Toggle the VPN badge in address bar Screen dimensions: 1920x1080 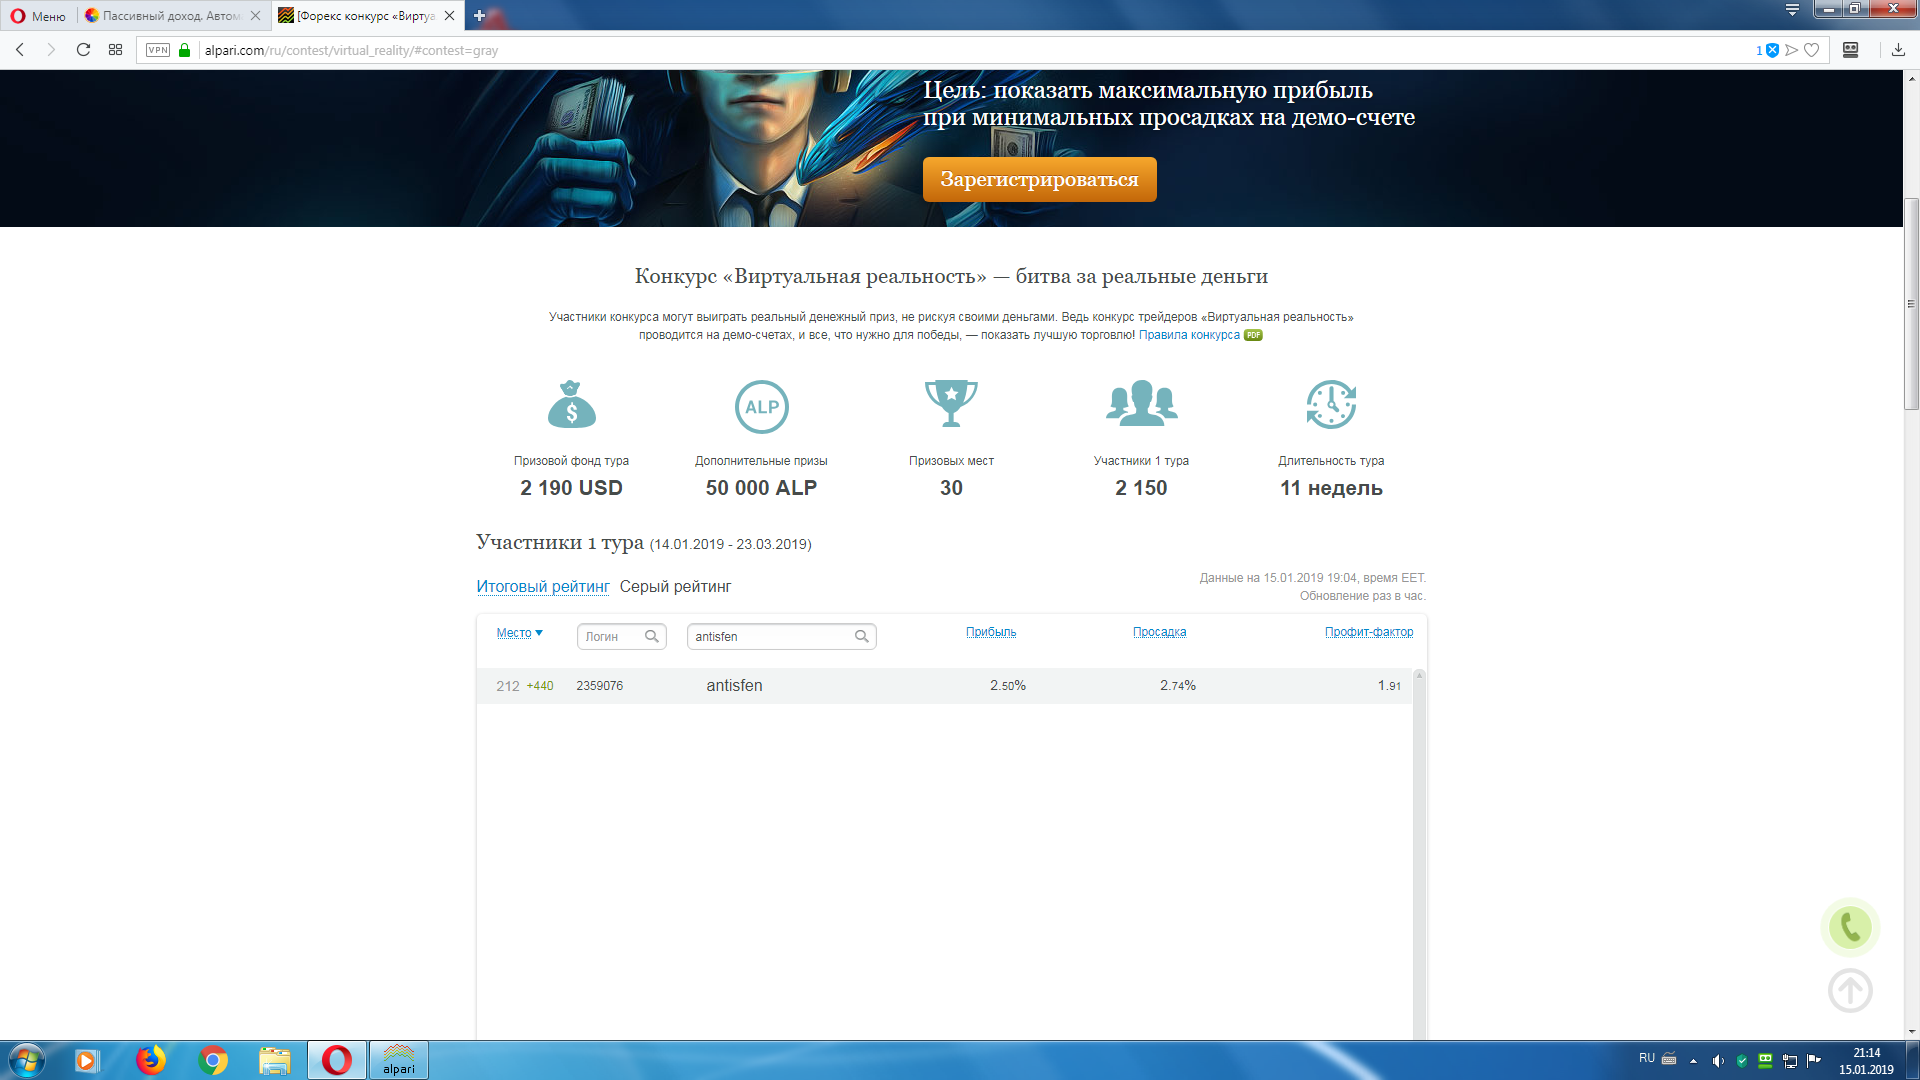tap(158, 50)
